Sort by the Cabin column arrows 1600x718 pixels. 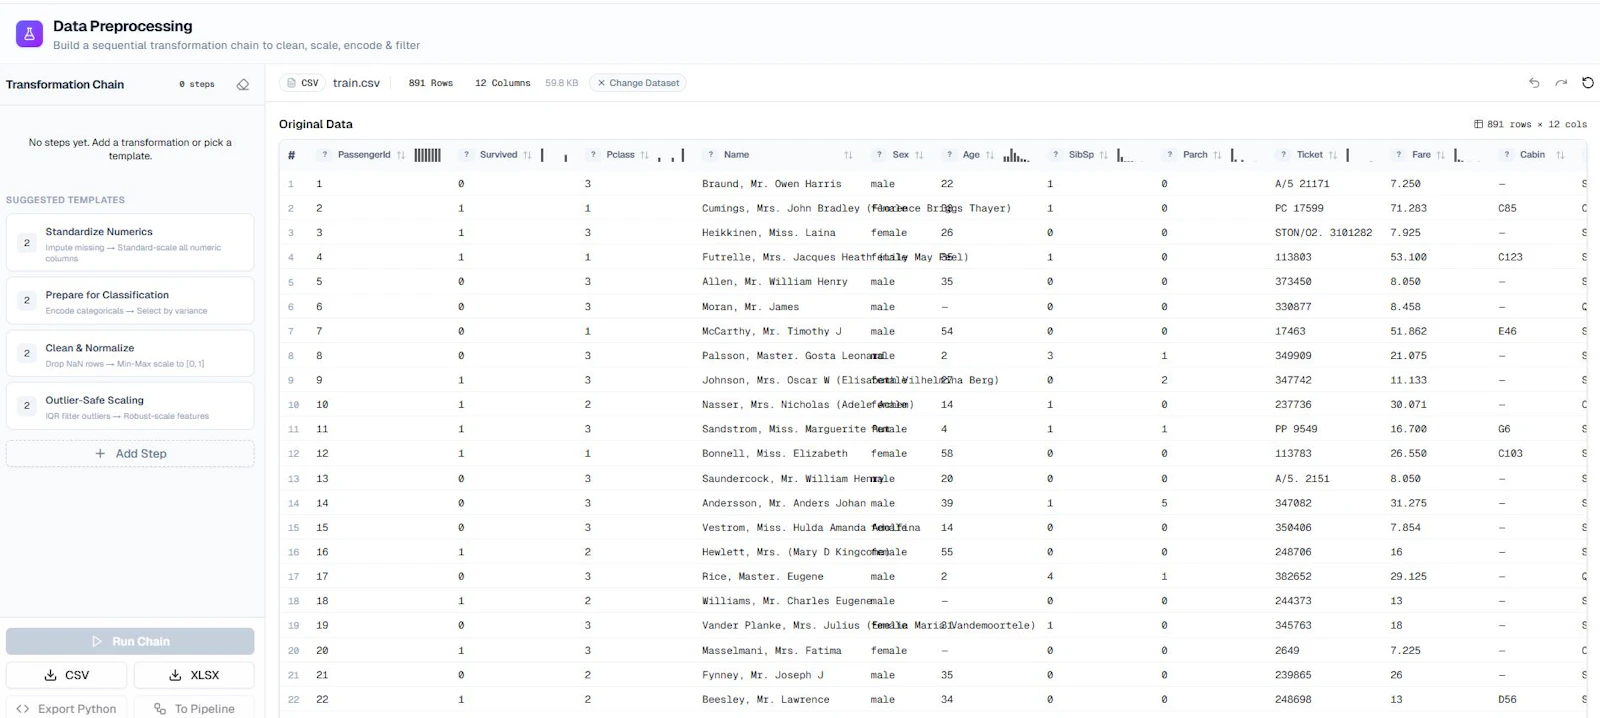point(1560,155)
